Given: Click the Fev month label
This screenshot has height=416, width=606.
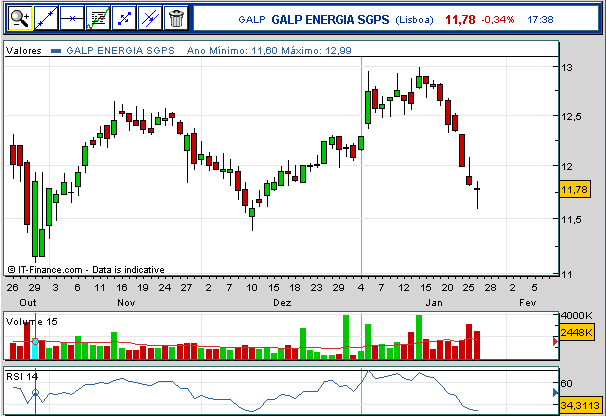Looking at the screenshot, I should tap(528, 303).
